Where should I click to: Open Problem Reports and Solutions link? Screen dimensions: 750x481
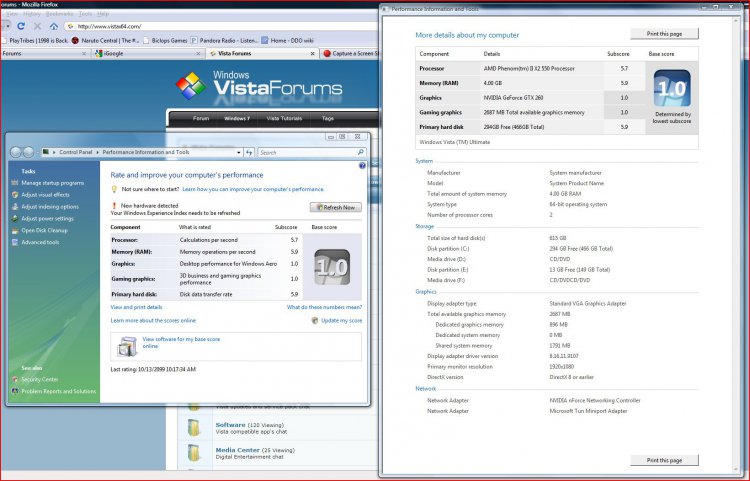(x=58, y=391)
